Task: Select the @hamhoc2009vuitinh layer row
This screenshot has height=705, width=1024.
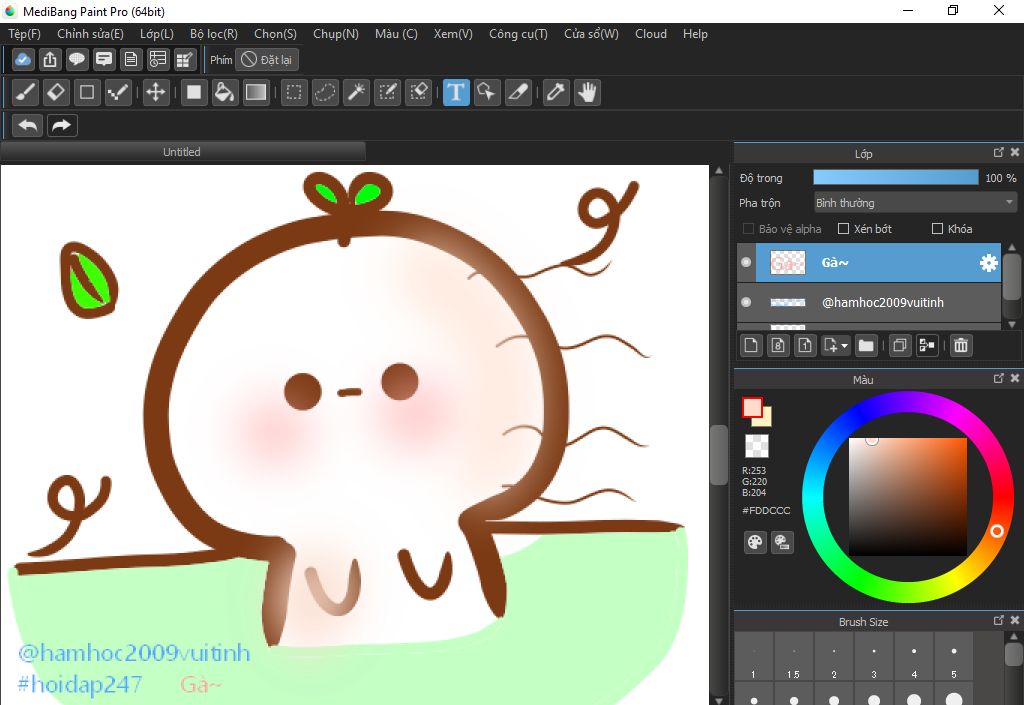Action: (869, 302)
